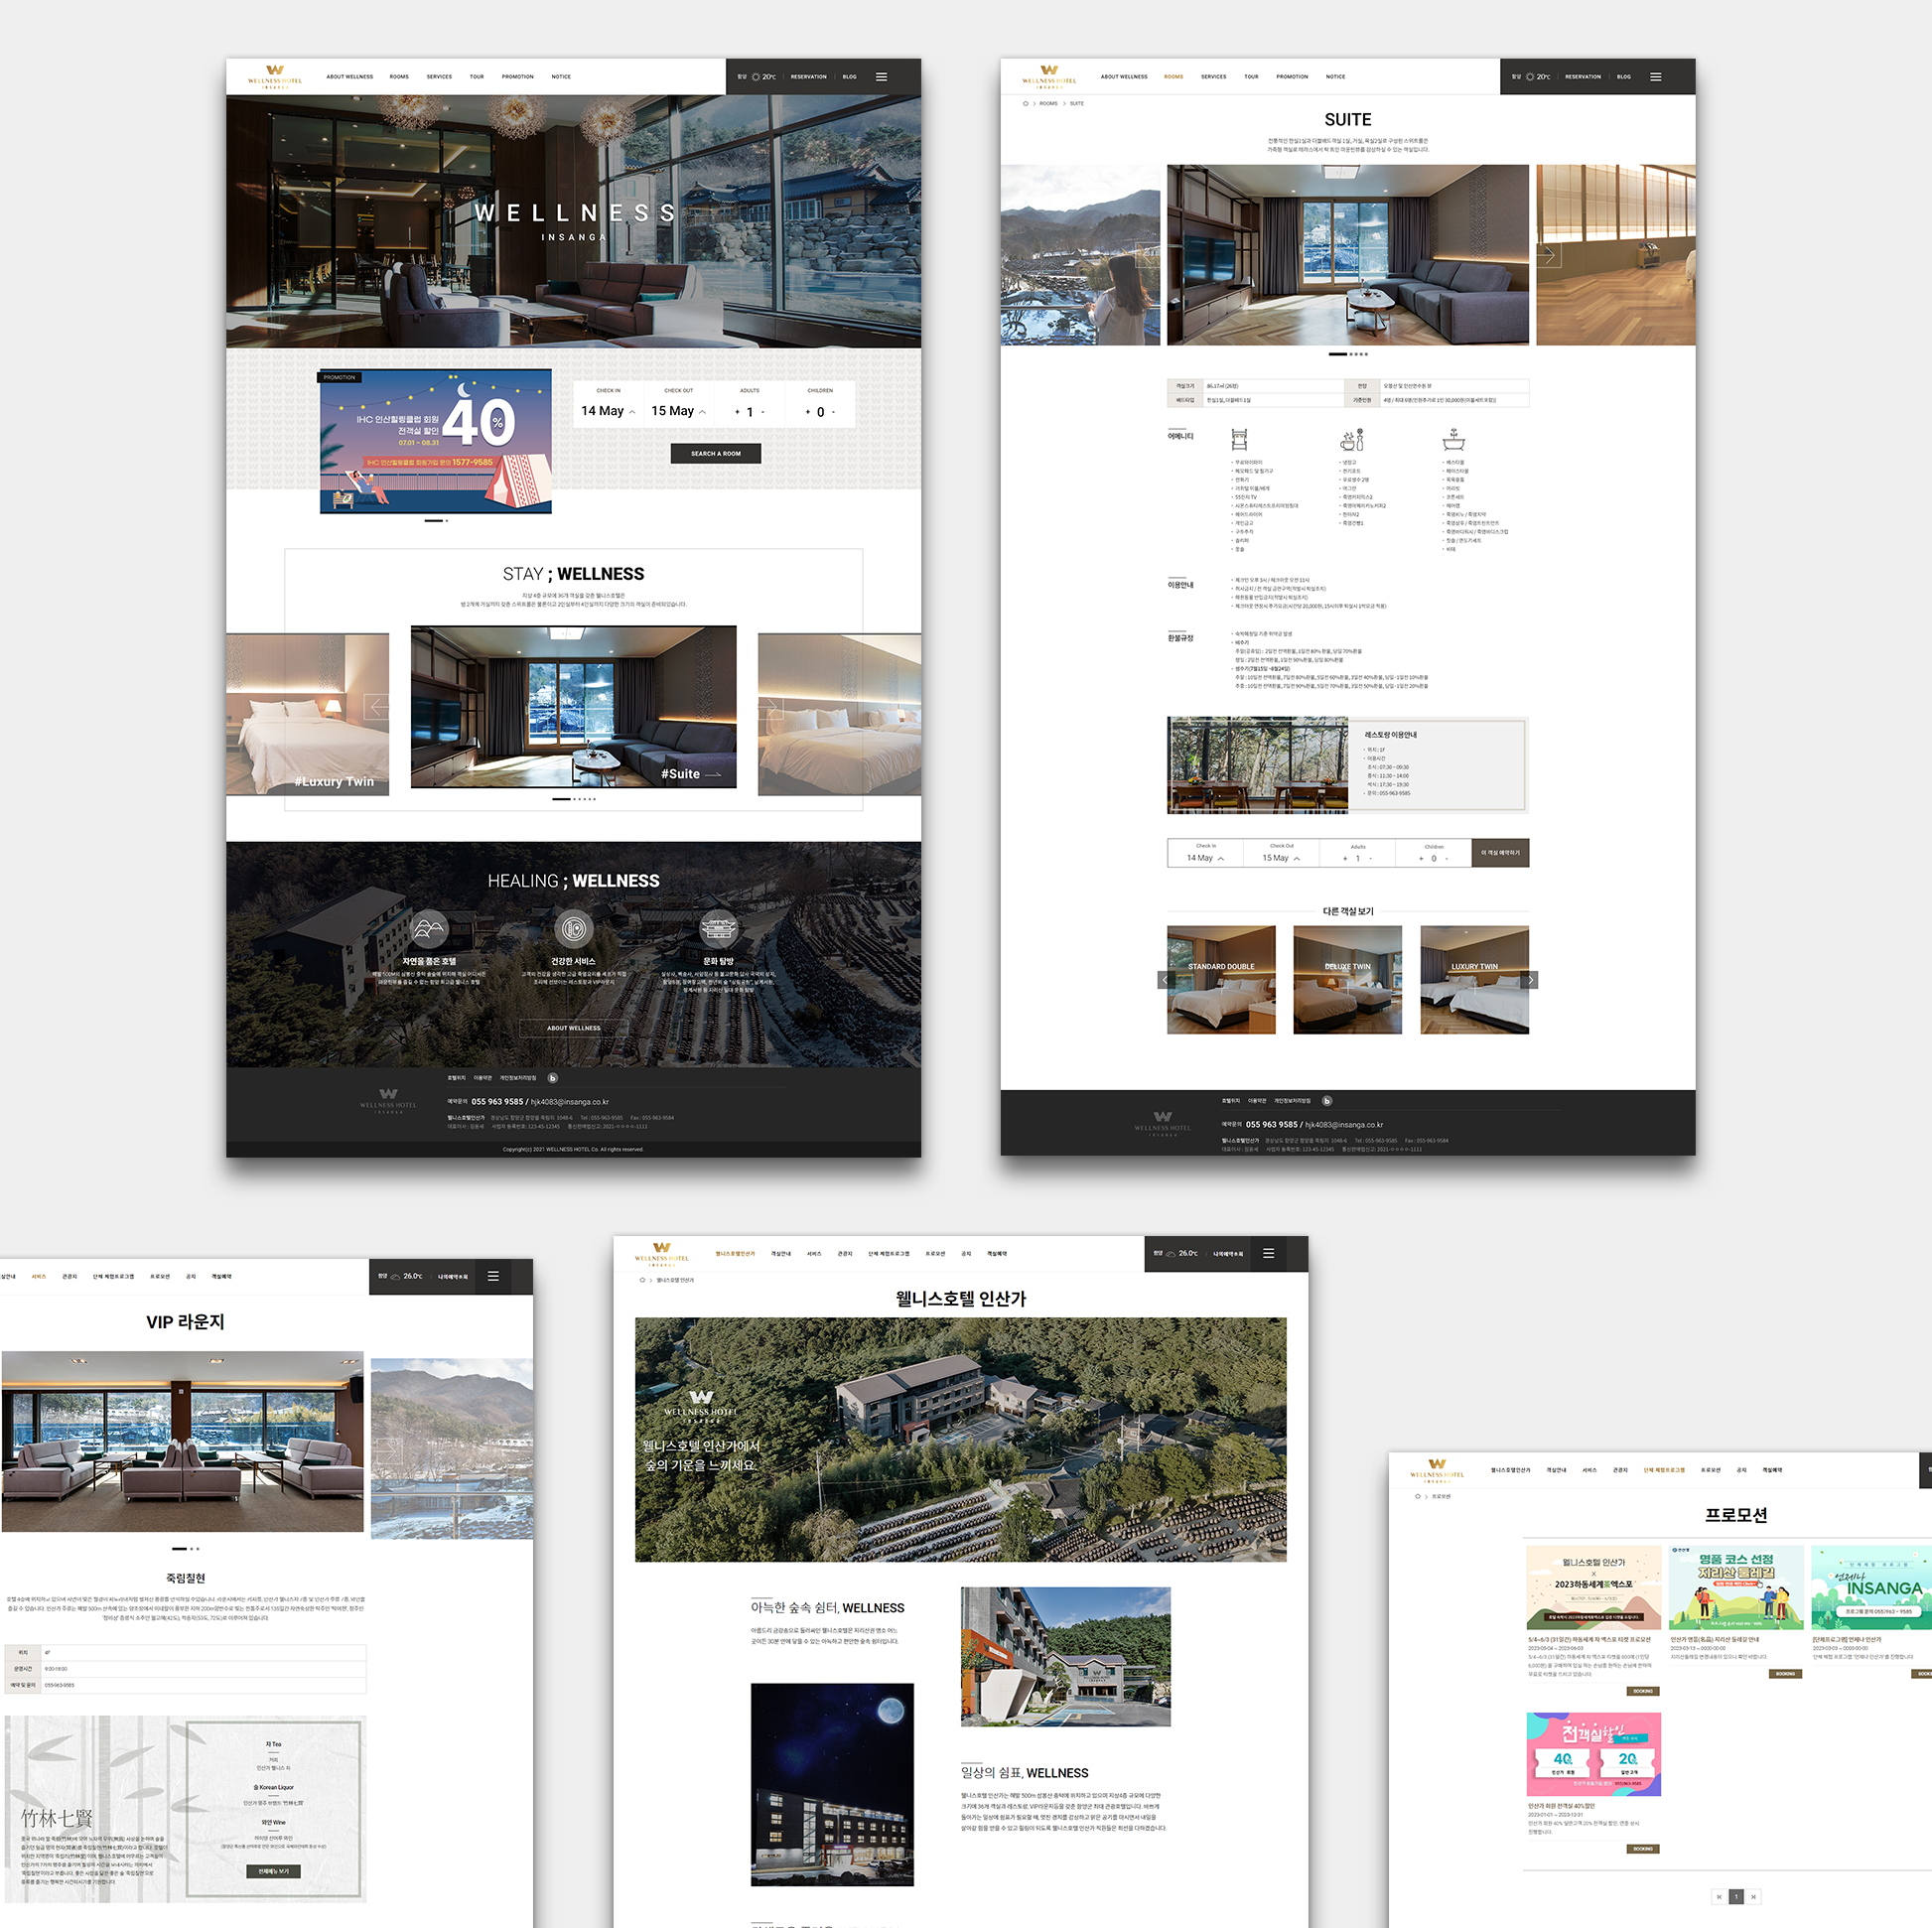Click Wellness Hotel logo on Suite page header
Image resolution: width=1932 pixels, height=1928 pixels.
[x=1049, y=76]
